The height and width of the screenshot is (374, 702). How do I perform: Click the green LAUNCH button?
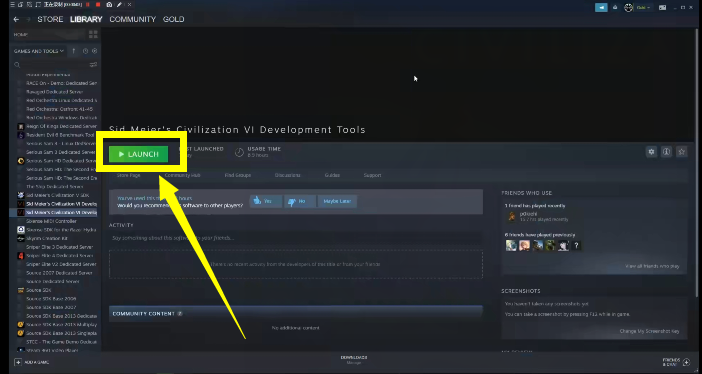click(138, 154)
